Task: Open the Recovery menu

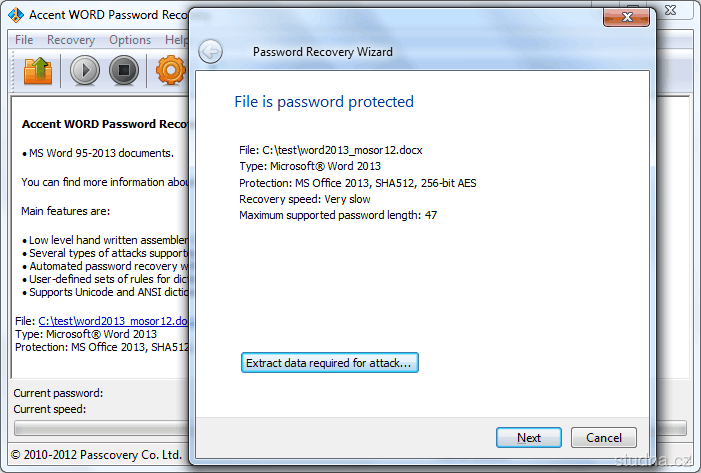Action: click(x=71, y=40)
